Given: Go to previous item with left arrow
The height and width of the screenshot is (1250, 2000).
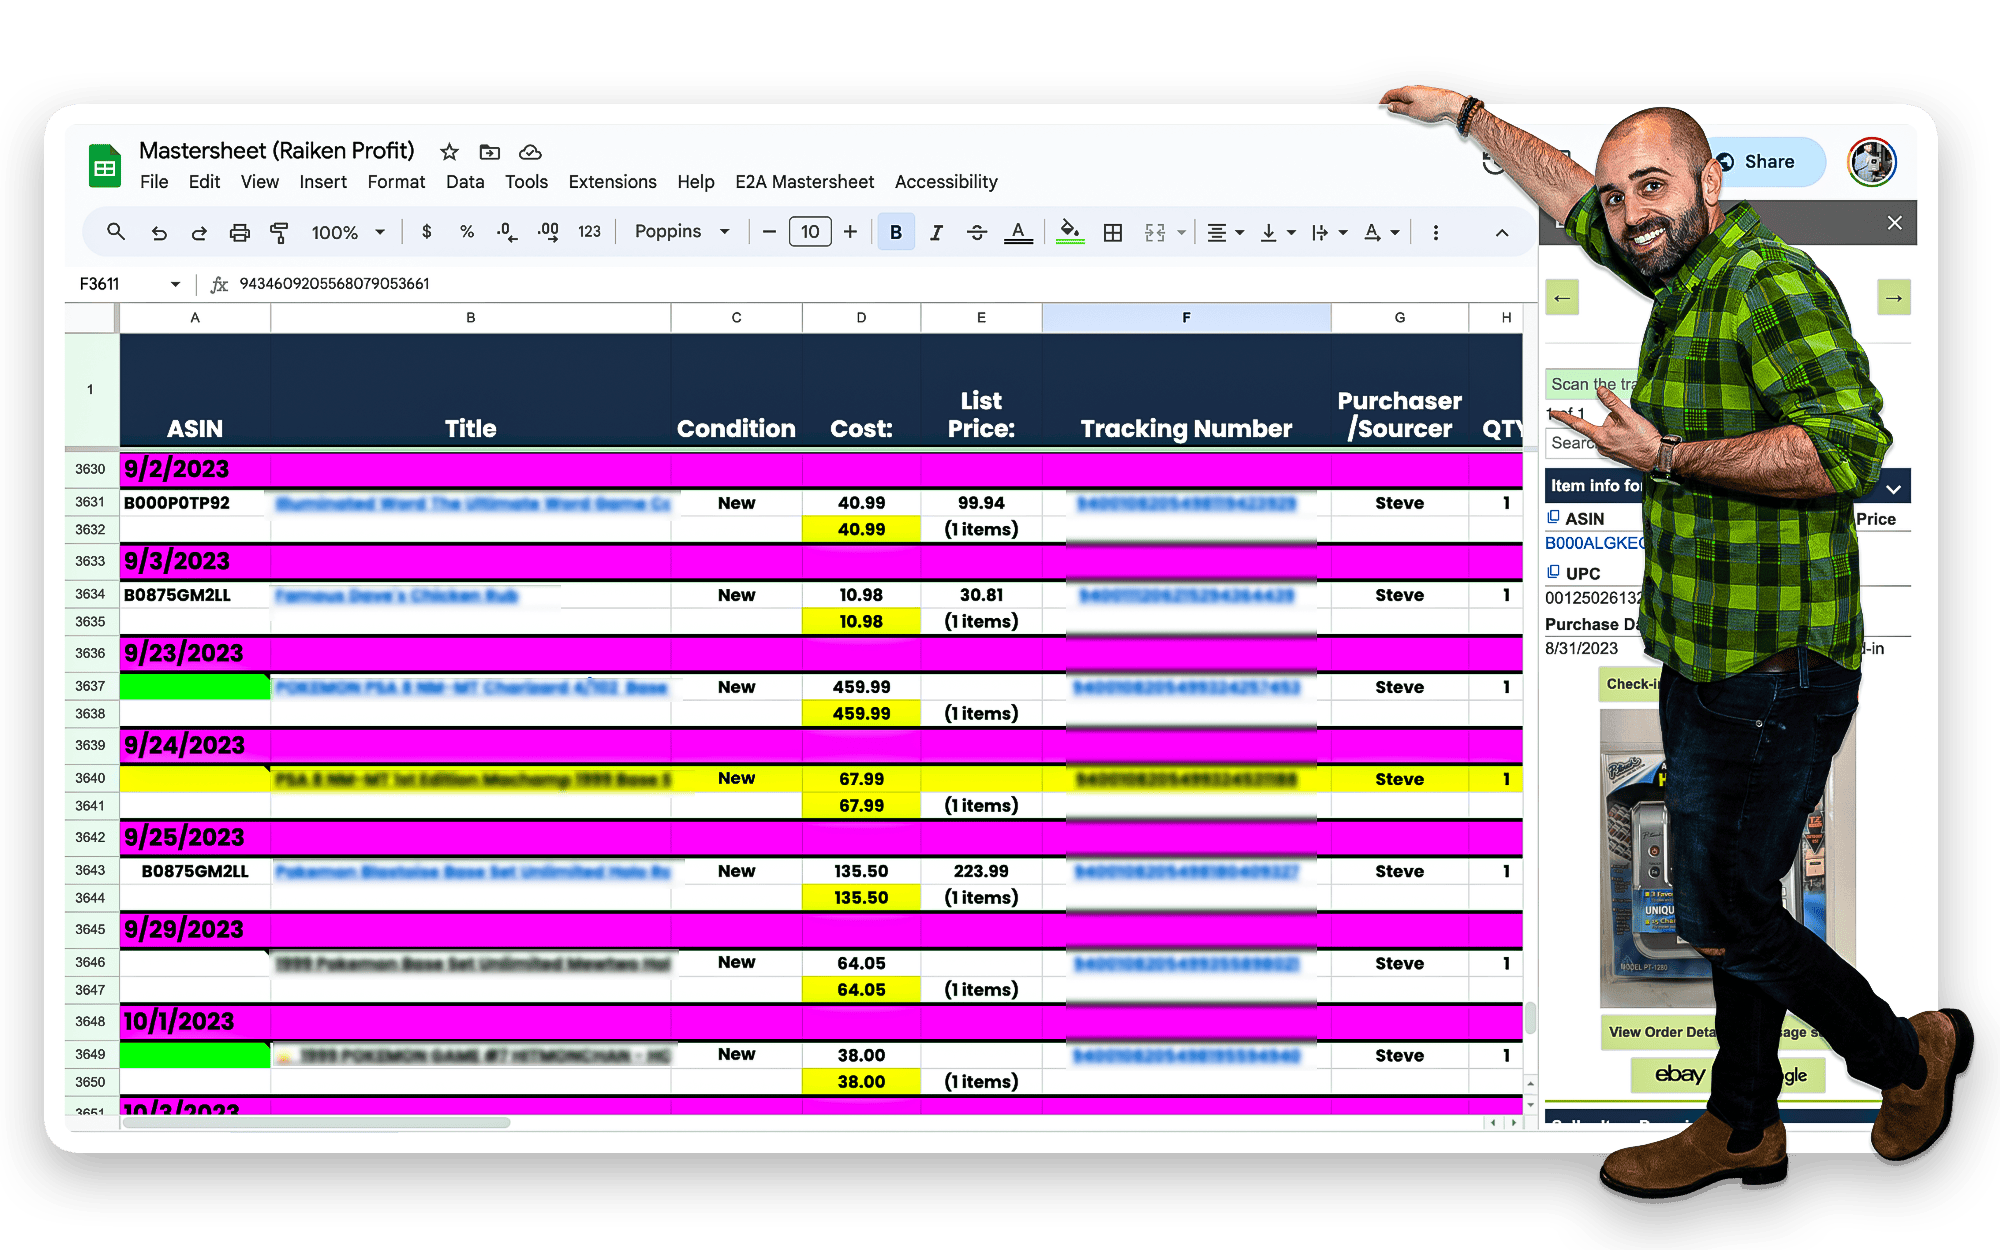Looking at the screenshot, I should (x=1562, y=298).
